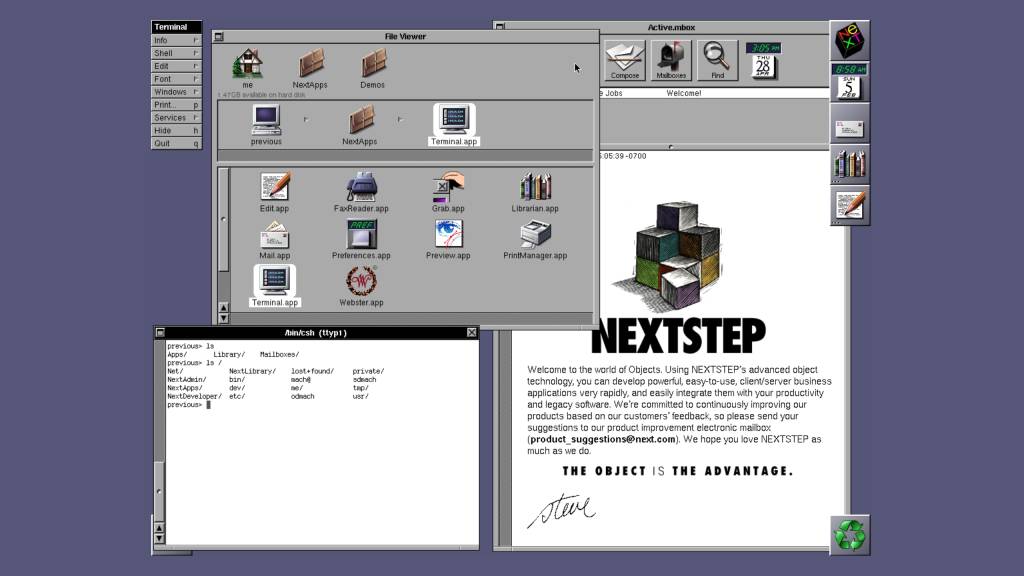1024x576 pixels.
Task: Open PrintManager.app printer icon
Action: (536, 239)
